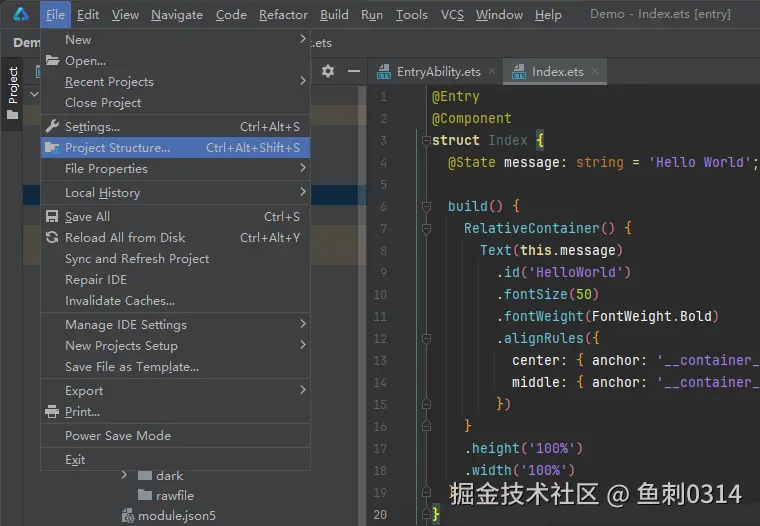
Task: Select Project Structure... menu entry
Action: pyautogui.click(x=175, y=147)
